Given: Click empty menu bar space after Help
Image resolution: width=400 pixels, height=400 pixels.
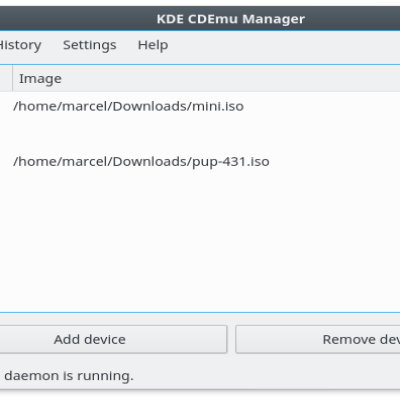Looking at the screenshot, I should (283, 45).
